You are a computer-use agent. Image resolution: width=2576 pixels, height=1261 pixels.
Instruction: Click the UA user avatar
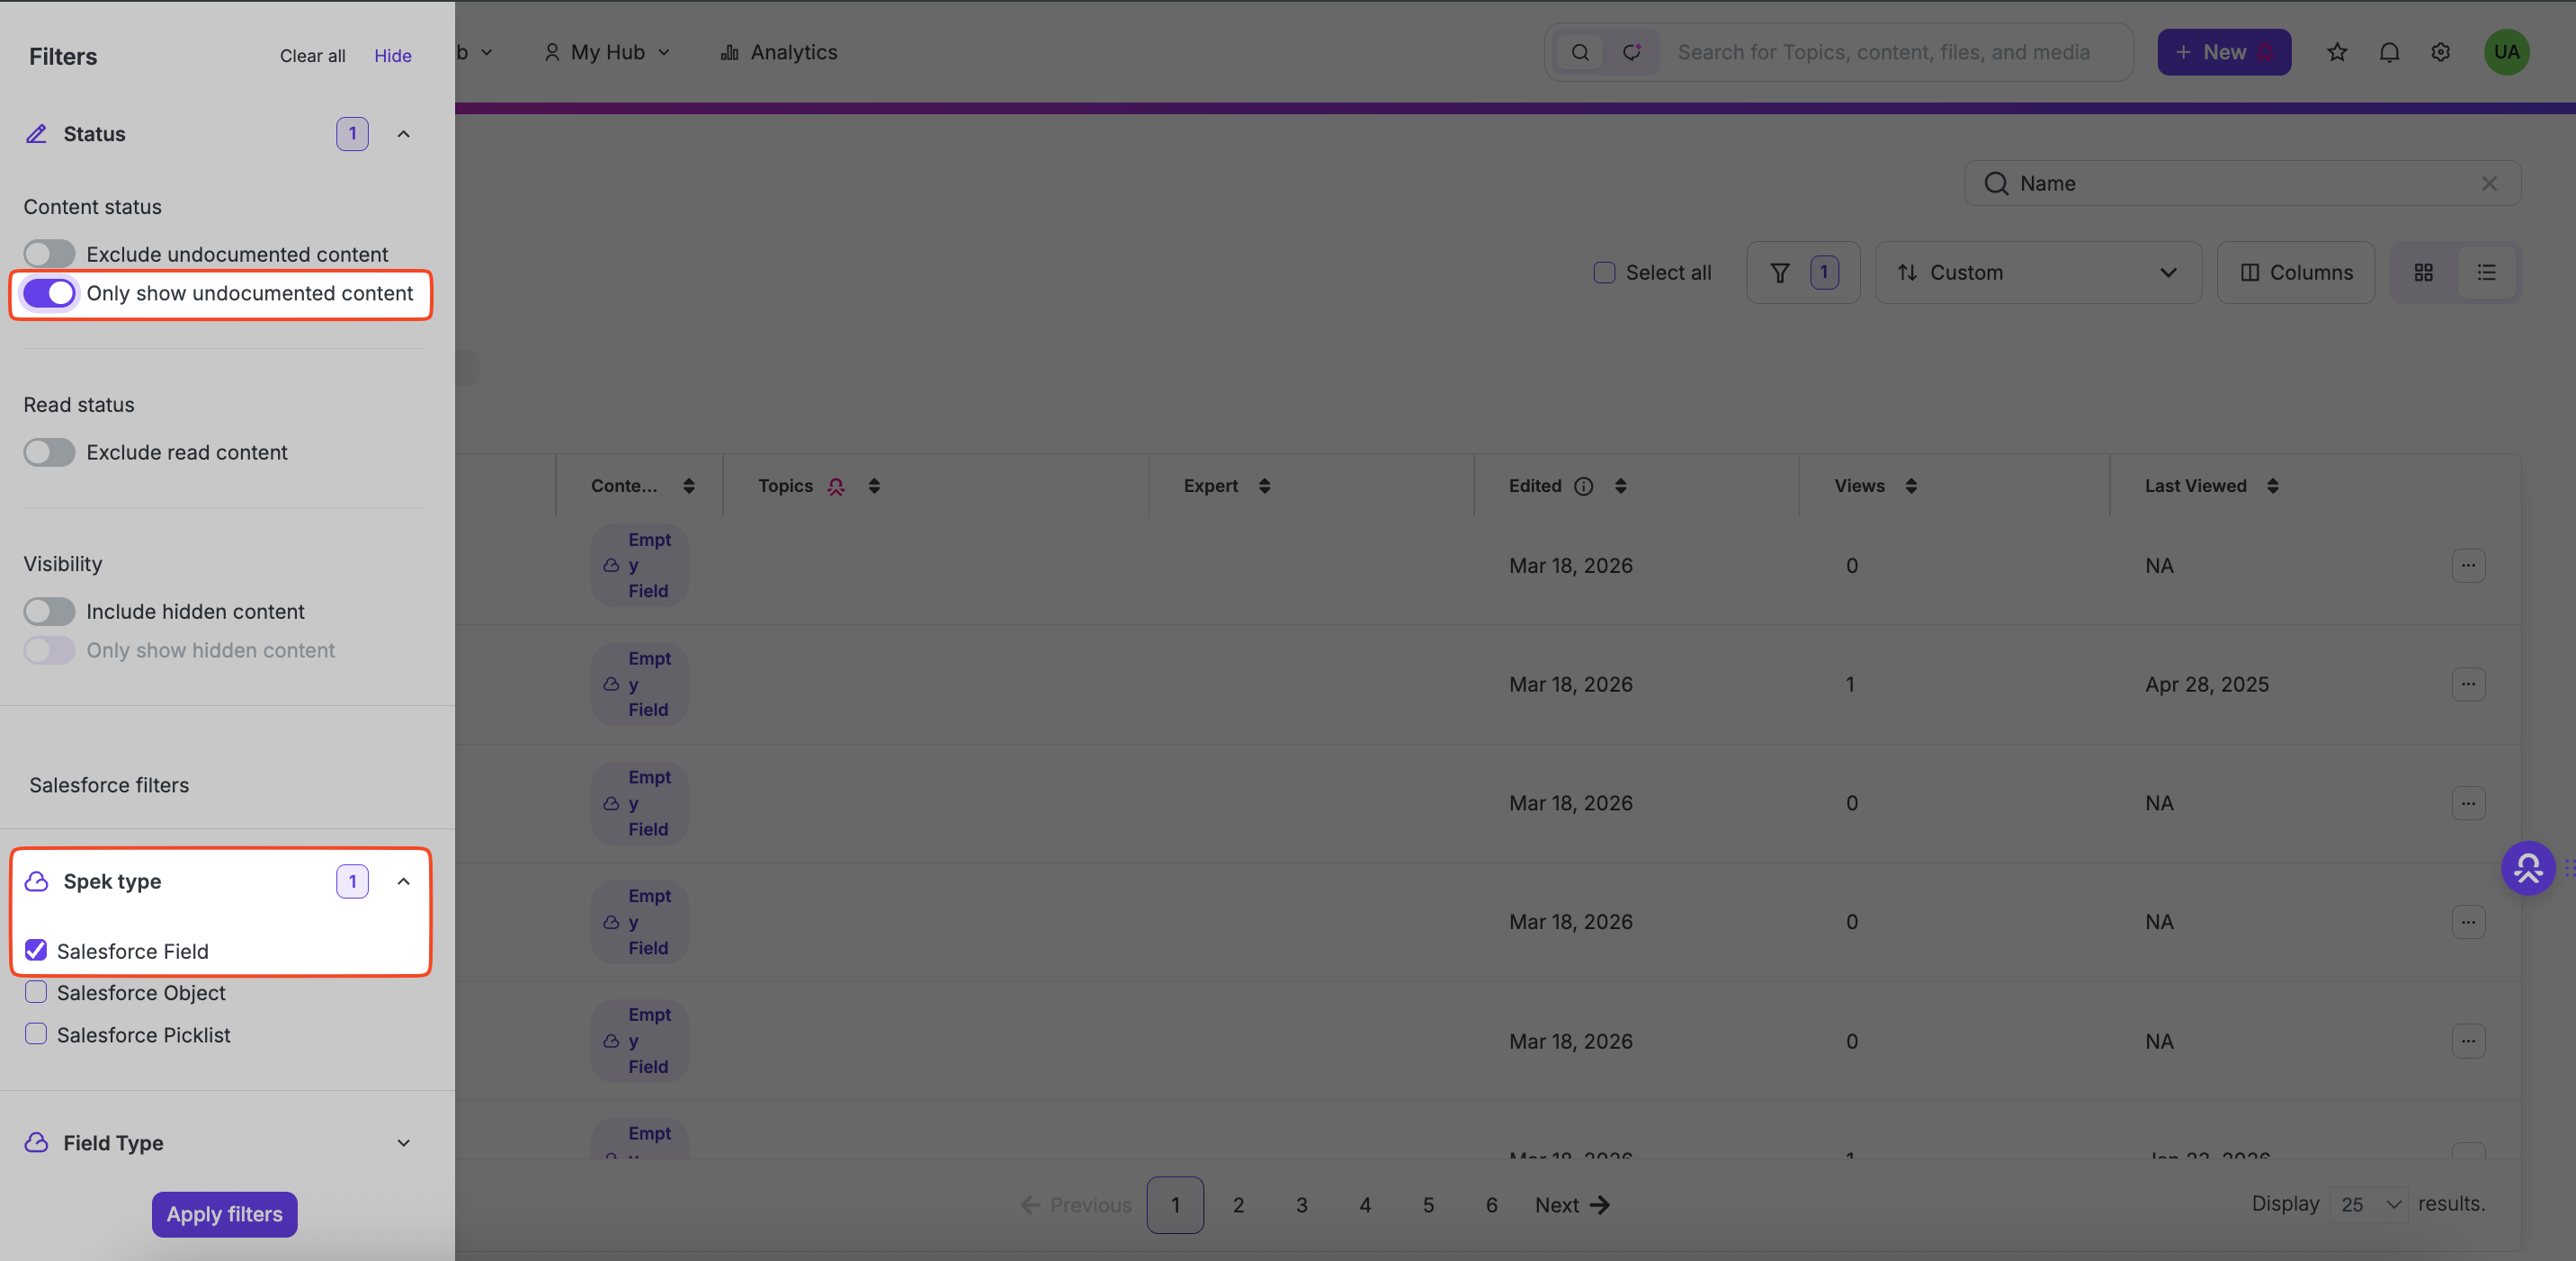(x=2506, y=52)
